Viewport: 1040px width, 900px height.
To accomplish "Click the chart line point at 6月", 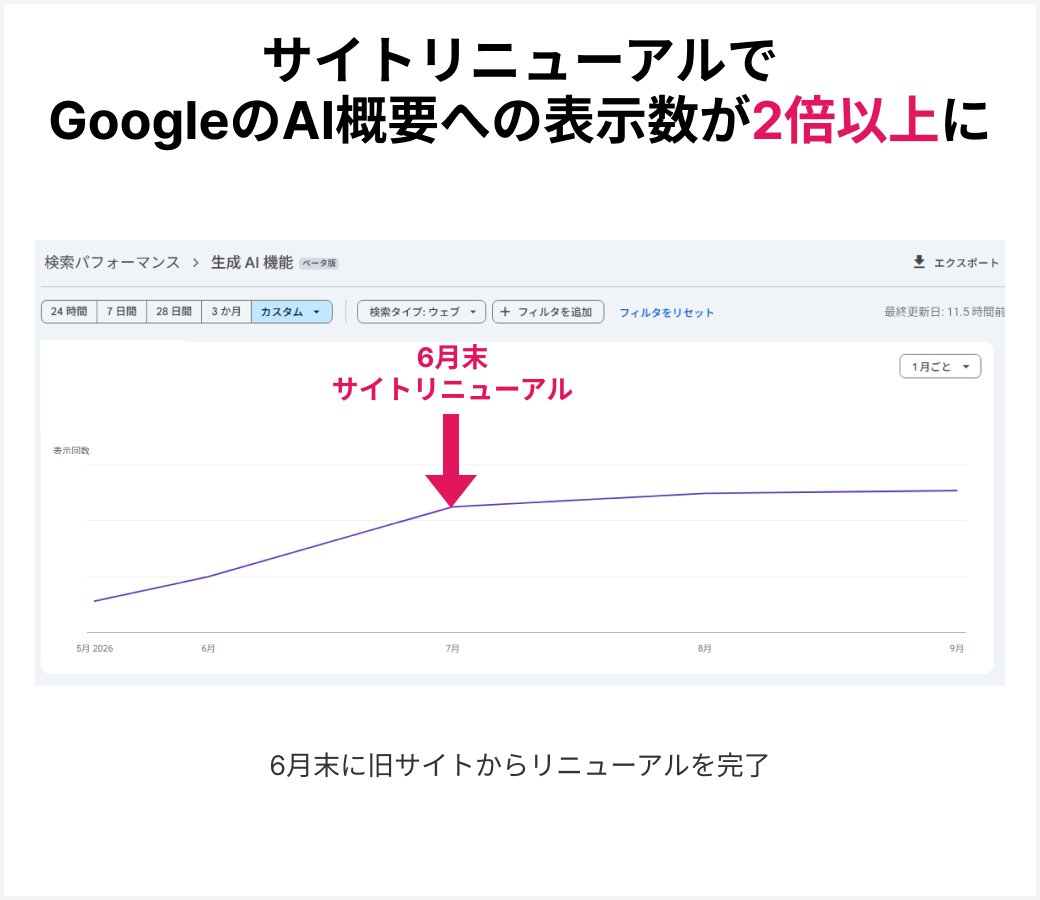I will coord(208,576).
